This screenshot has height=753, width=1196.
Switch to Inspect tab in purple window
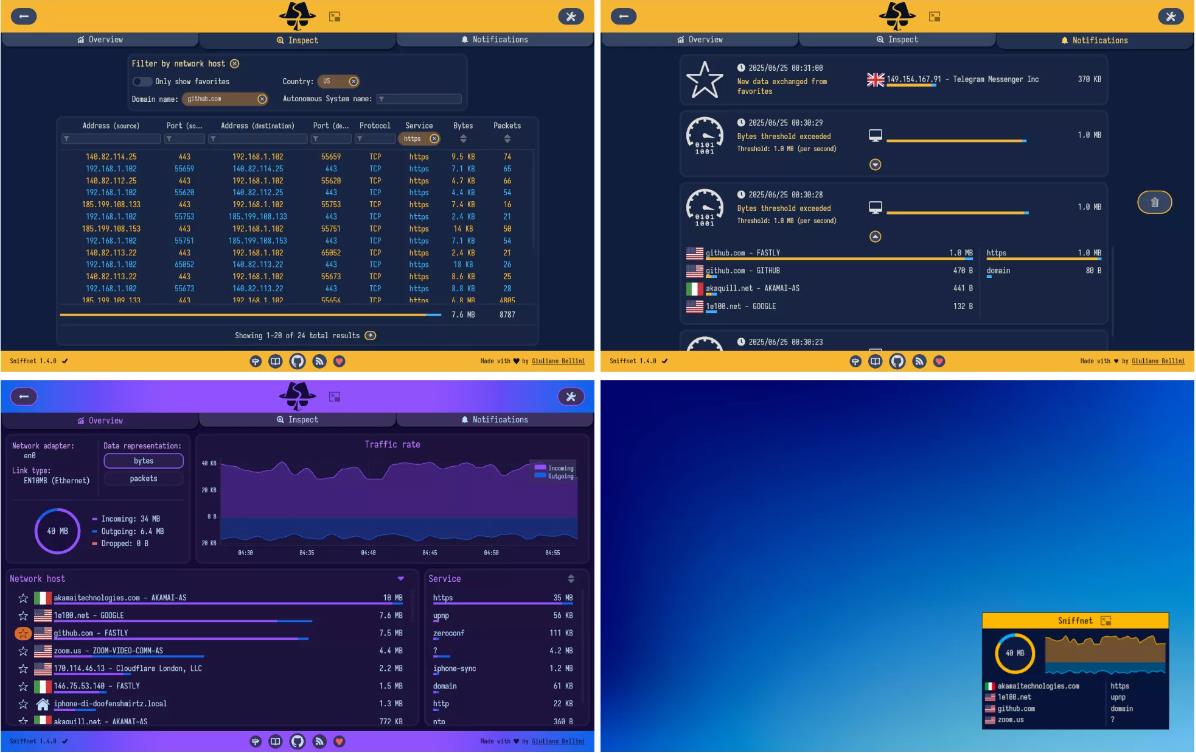[297, 420]
